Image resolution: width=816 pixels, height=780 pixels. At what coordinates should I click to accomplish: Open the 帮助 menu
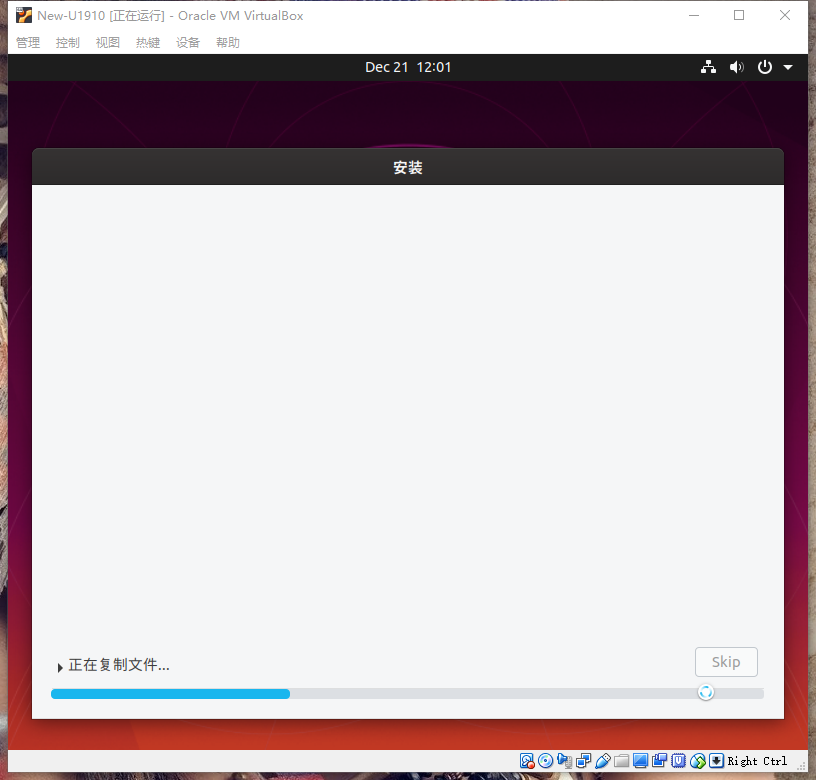[x=228, y=43]
